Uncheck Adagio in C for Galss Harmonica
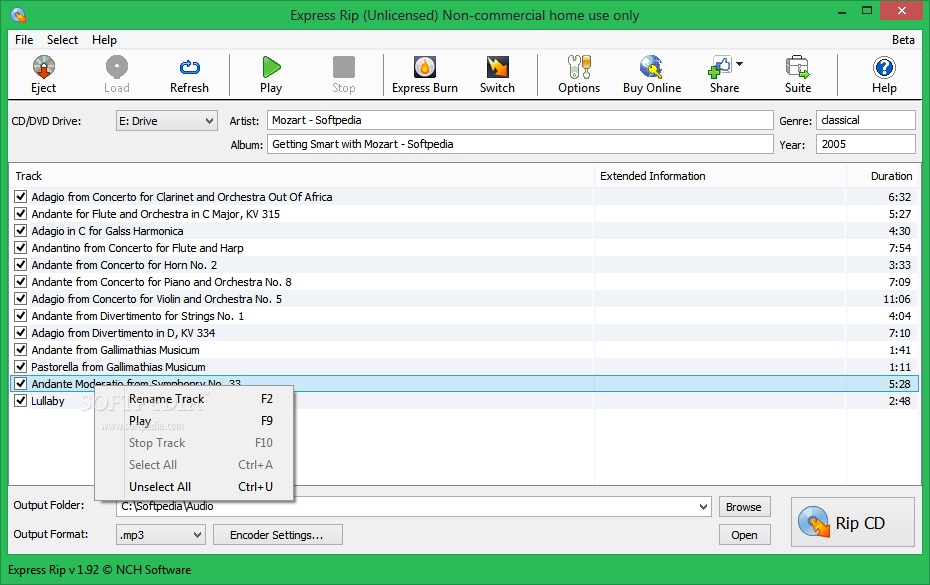Screen dimensions: 930x585 [21, 230]
